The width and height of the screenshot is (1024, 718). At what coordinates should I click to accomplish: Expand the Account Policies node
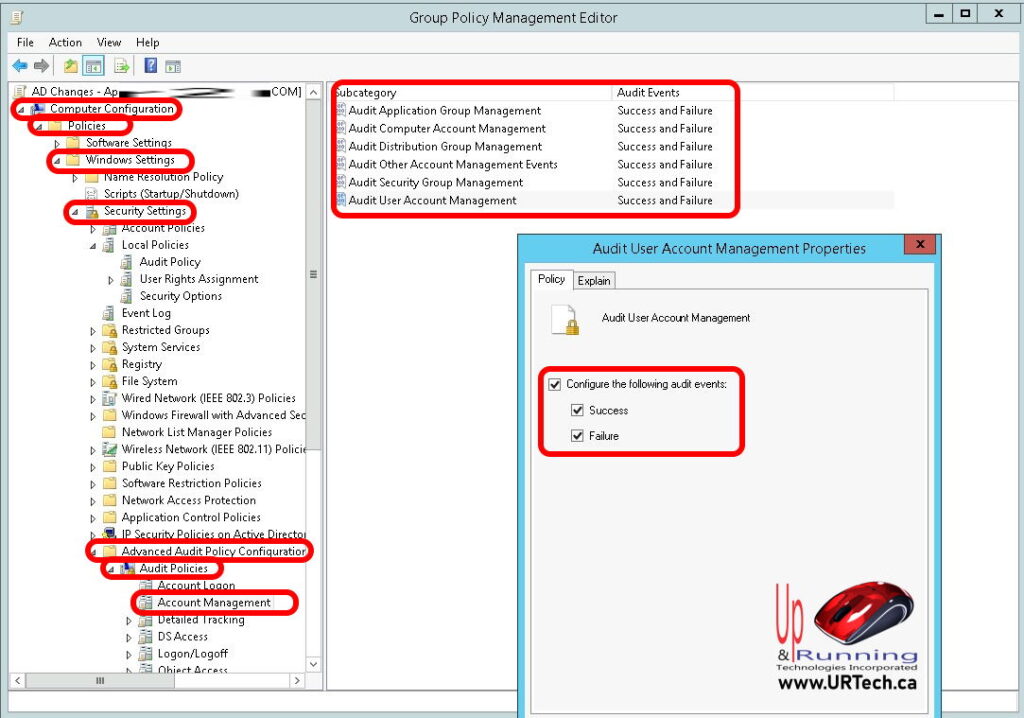click(91, 227)
